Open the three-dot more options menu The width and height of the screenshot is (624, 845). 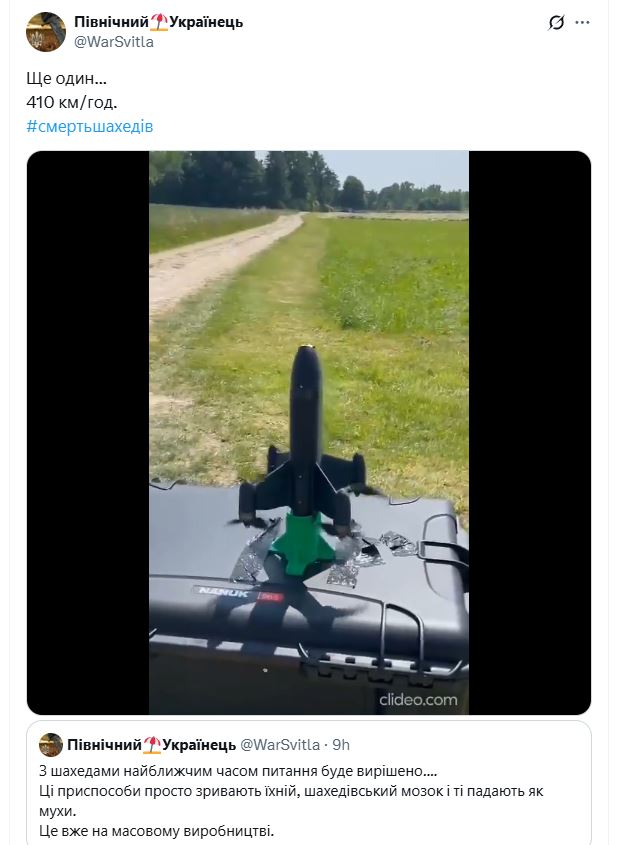[583, 23]
